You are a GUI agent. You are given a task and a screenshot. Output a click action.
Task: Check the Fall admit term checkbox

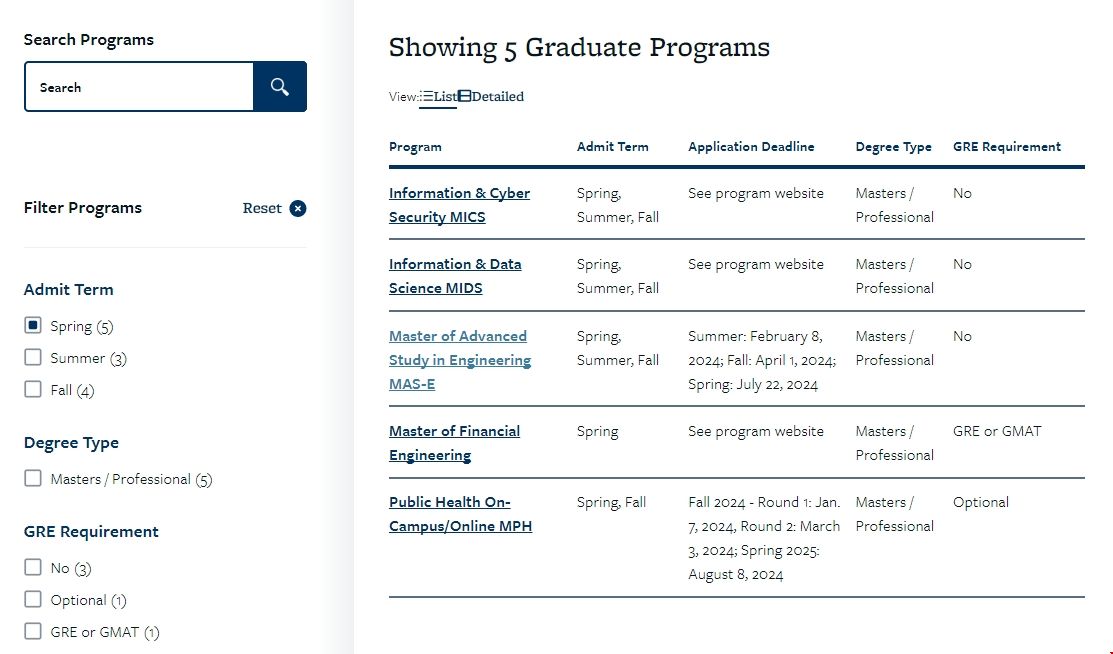coord(33,390)
